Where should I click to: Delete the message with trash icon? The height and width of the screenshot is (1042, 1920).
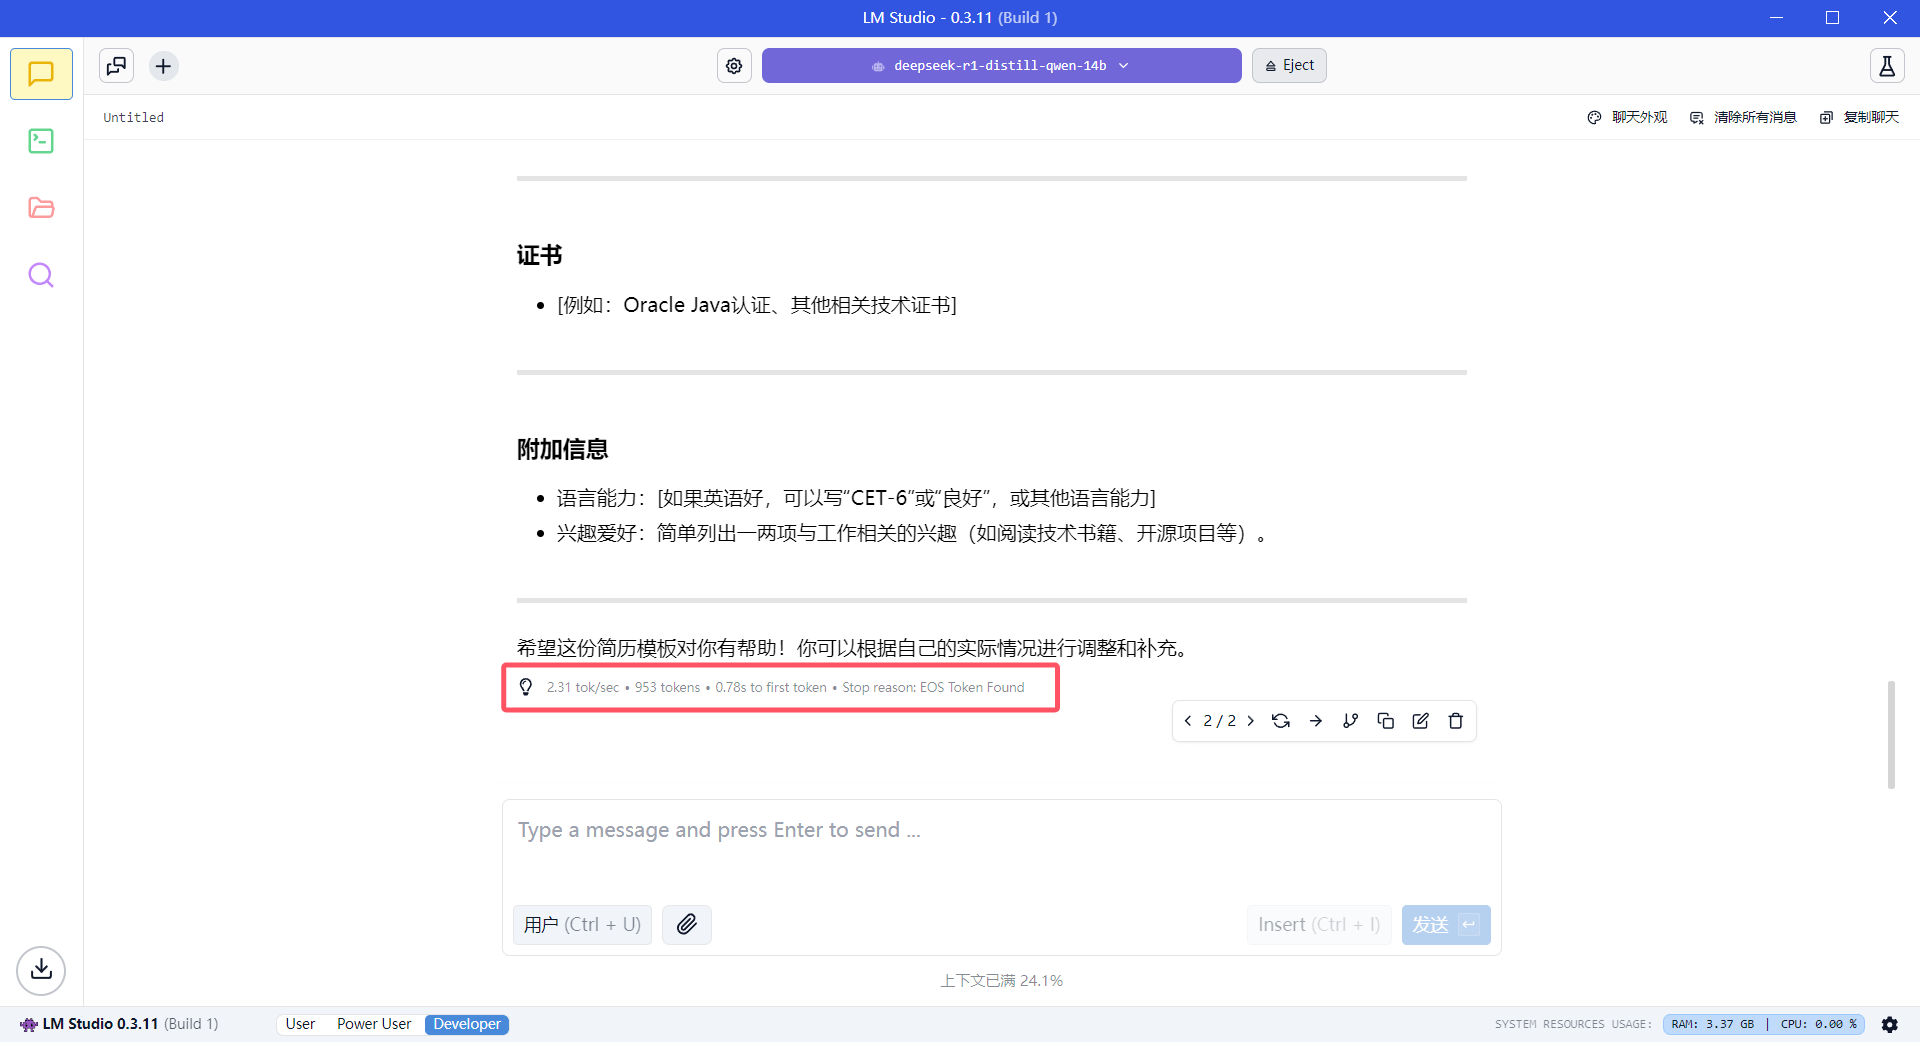pos(1455,721)
